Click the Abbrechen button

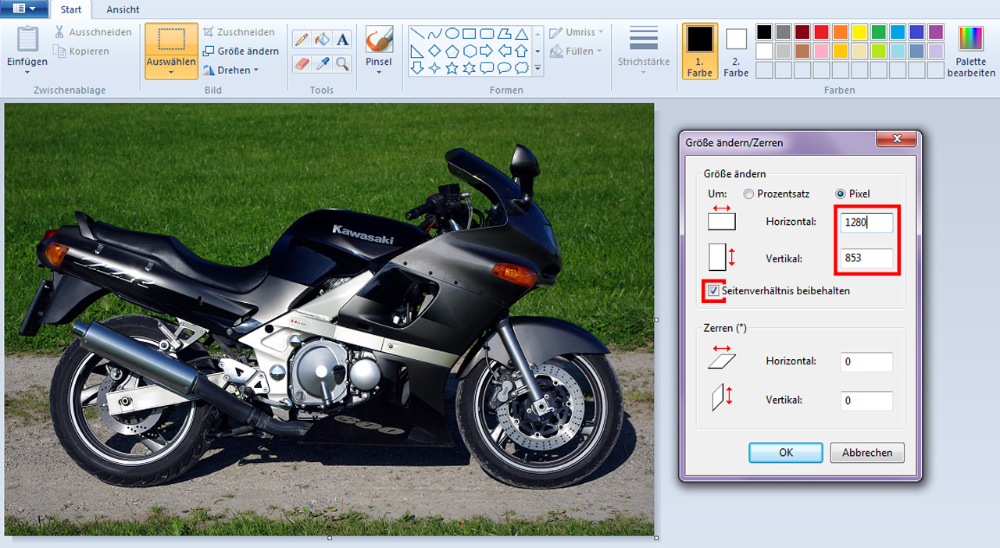point(867,453)
